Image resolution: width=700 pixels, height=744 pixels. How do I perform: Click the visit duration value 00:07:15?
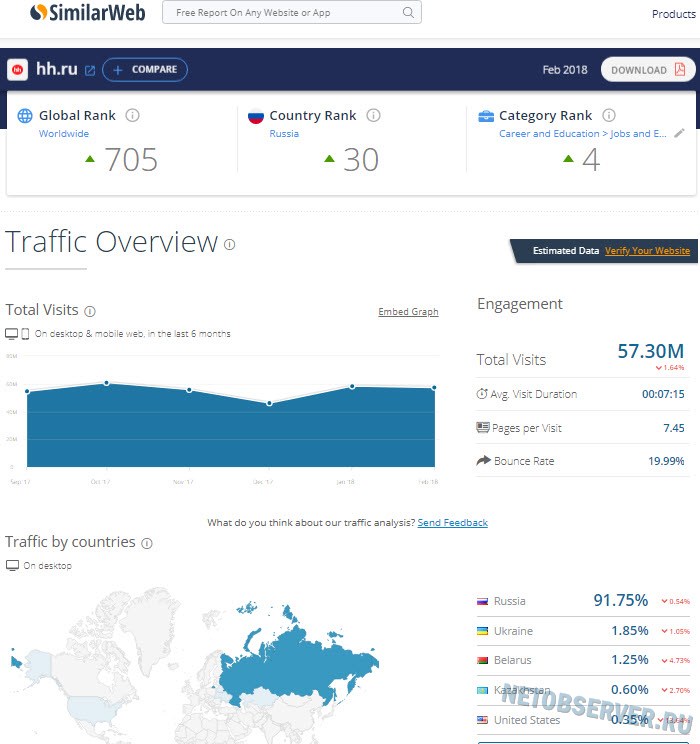(x=663, y=394)
